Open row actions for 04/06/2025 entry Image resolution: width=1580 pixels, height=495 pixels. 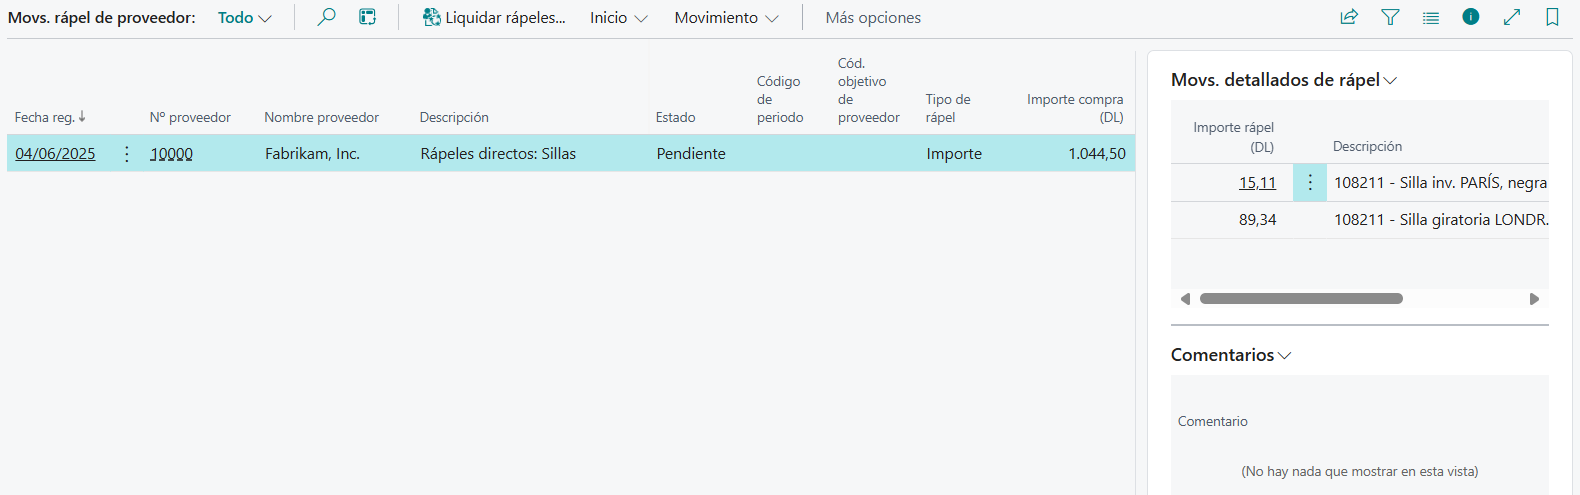127,154
